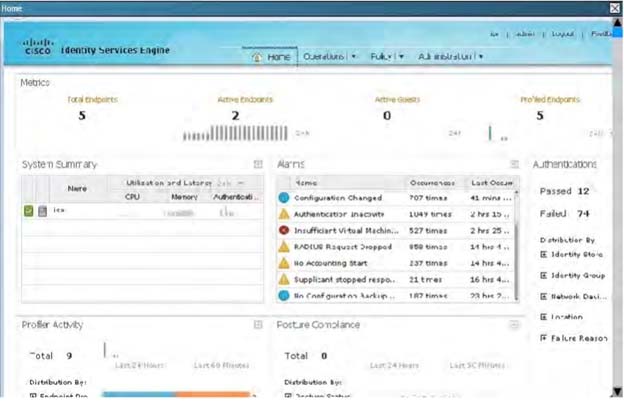Image resolution: width=624 pixels, height=402 pixels.
Task: Click the endpoint profile distribution color bar
Action: (x=178, y=394)
